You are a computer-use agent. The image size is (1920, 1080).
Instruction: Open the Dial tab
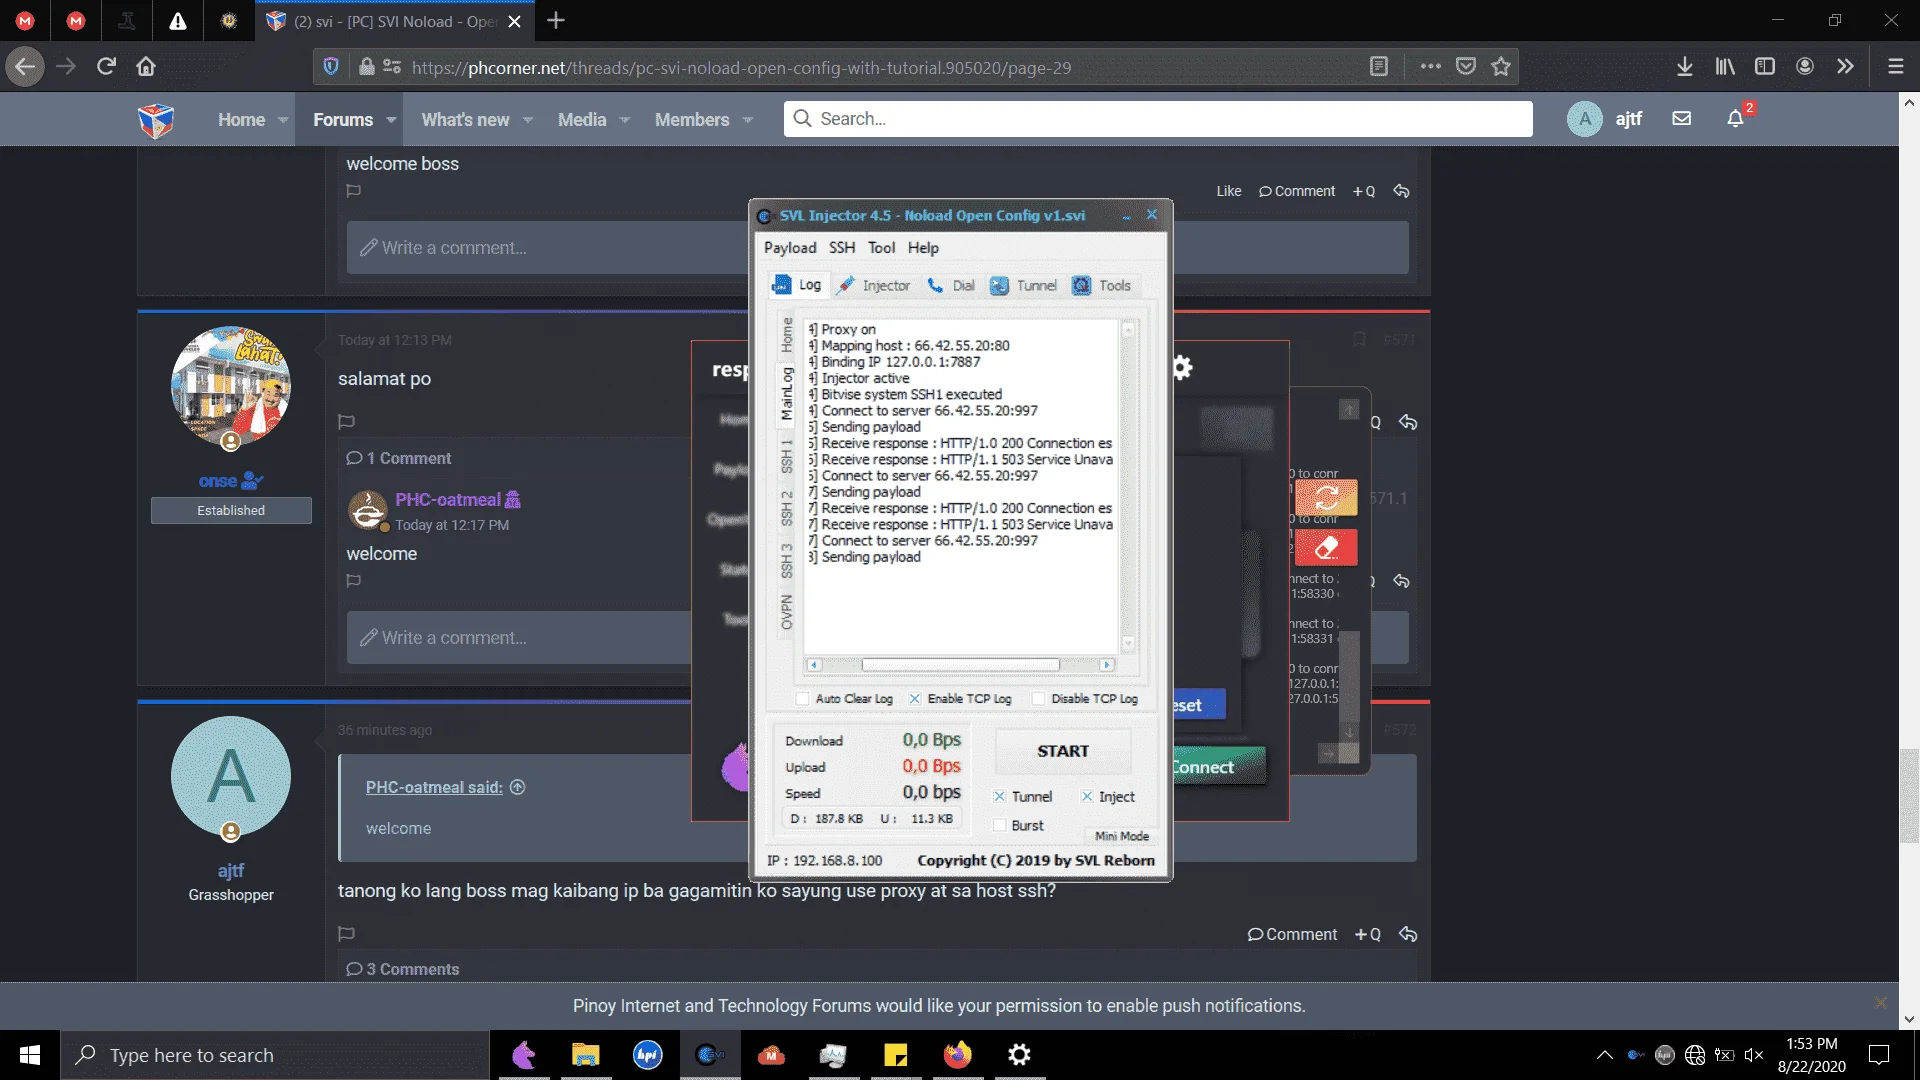(x=951, y=286)
